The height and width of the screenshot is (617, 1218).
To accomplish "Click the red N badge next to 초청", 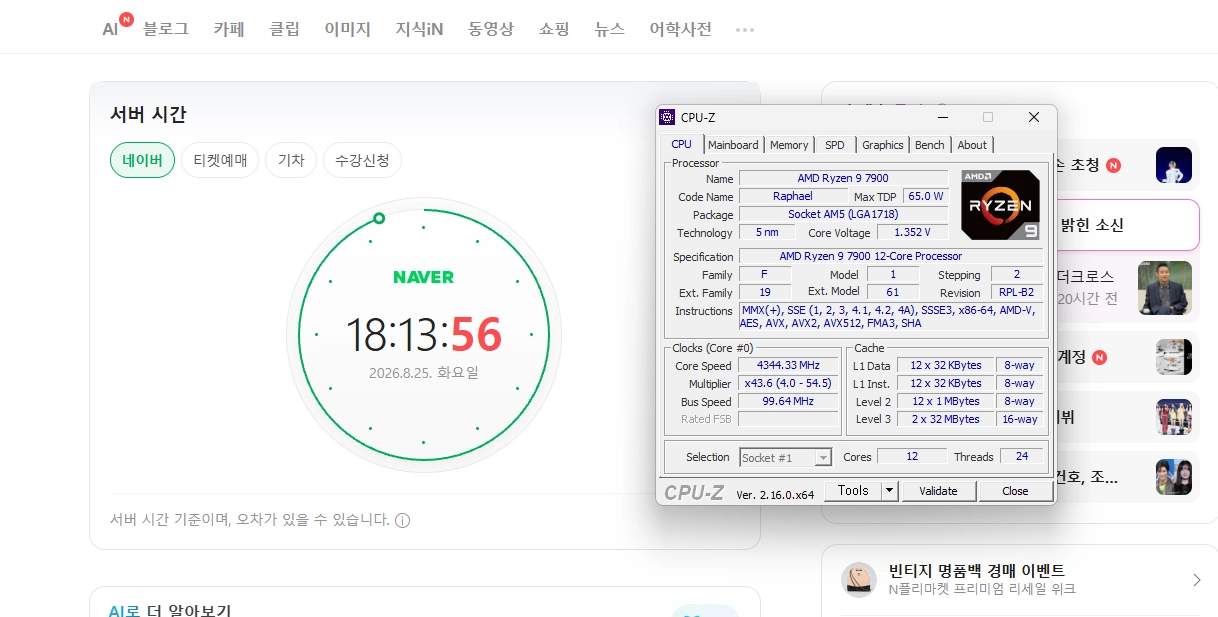I will point(1113,165).
